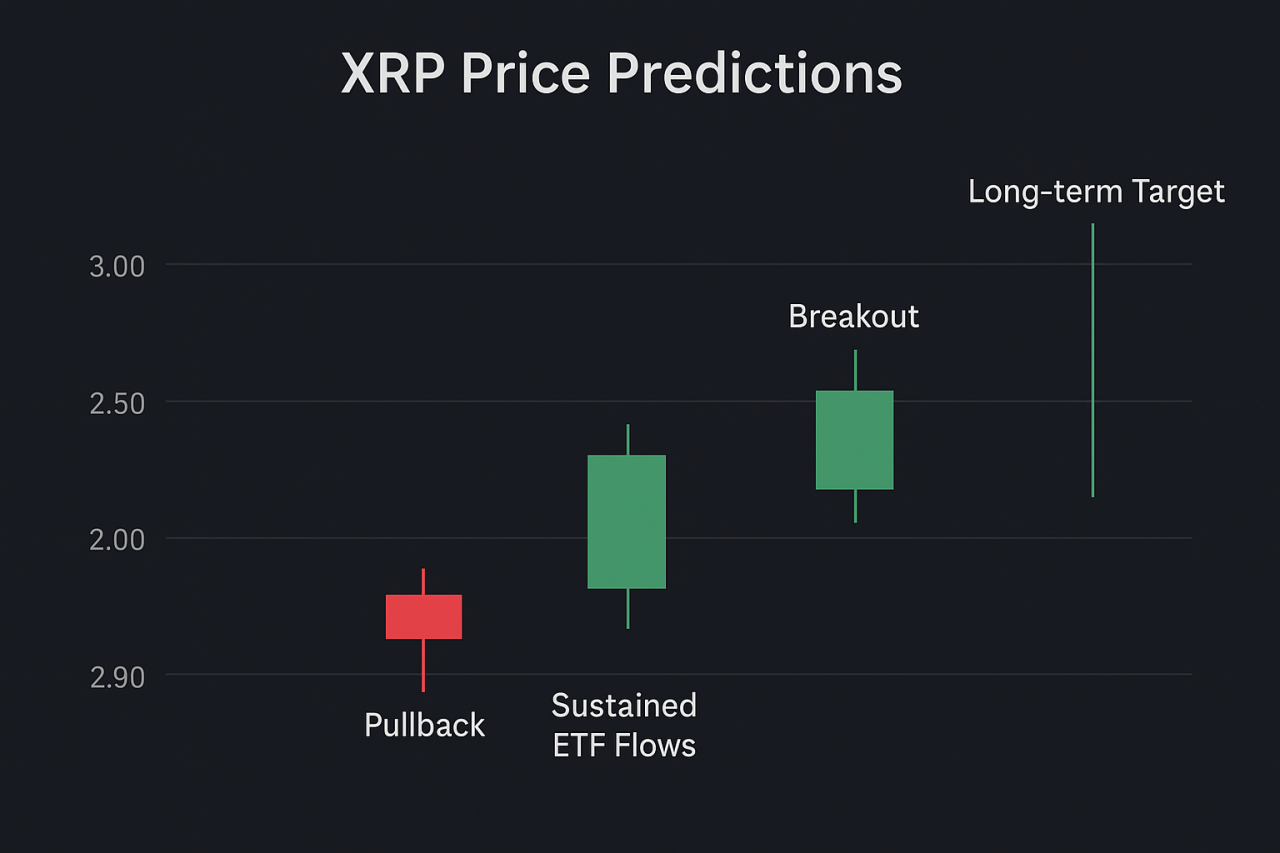The height and width of the screenshot is (853, 1280).
Task: Click the "Breakout" annotation label
Action: (853, 317)
